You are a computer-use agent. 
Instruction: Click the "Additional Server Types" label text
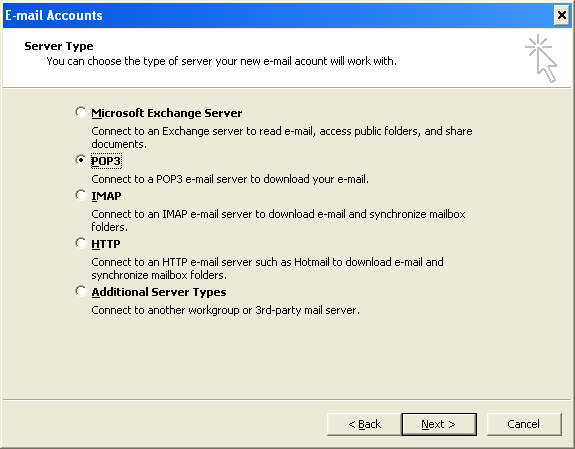159,292
